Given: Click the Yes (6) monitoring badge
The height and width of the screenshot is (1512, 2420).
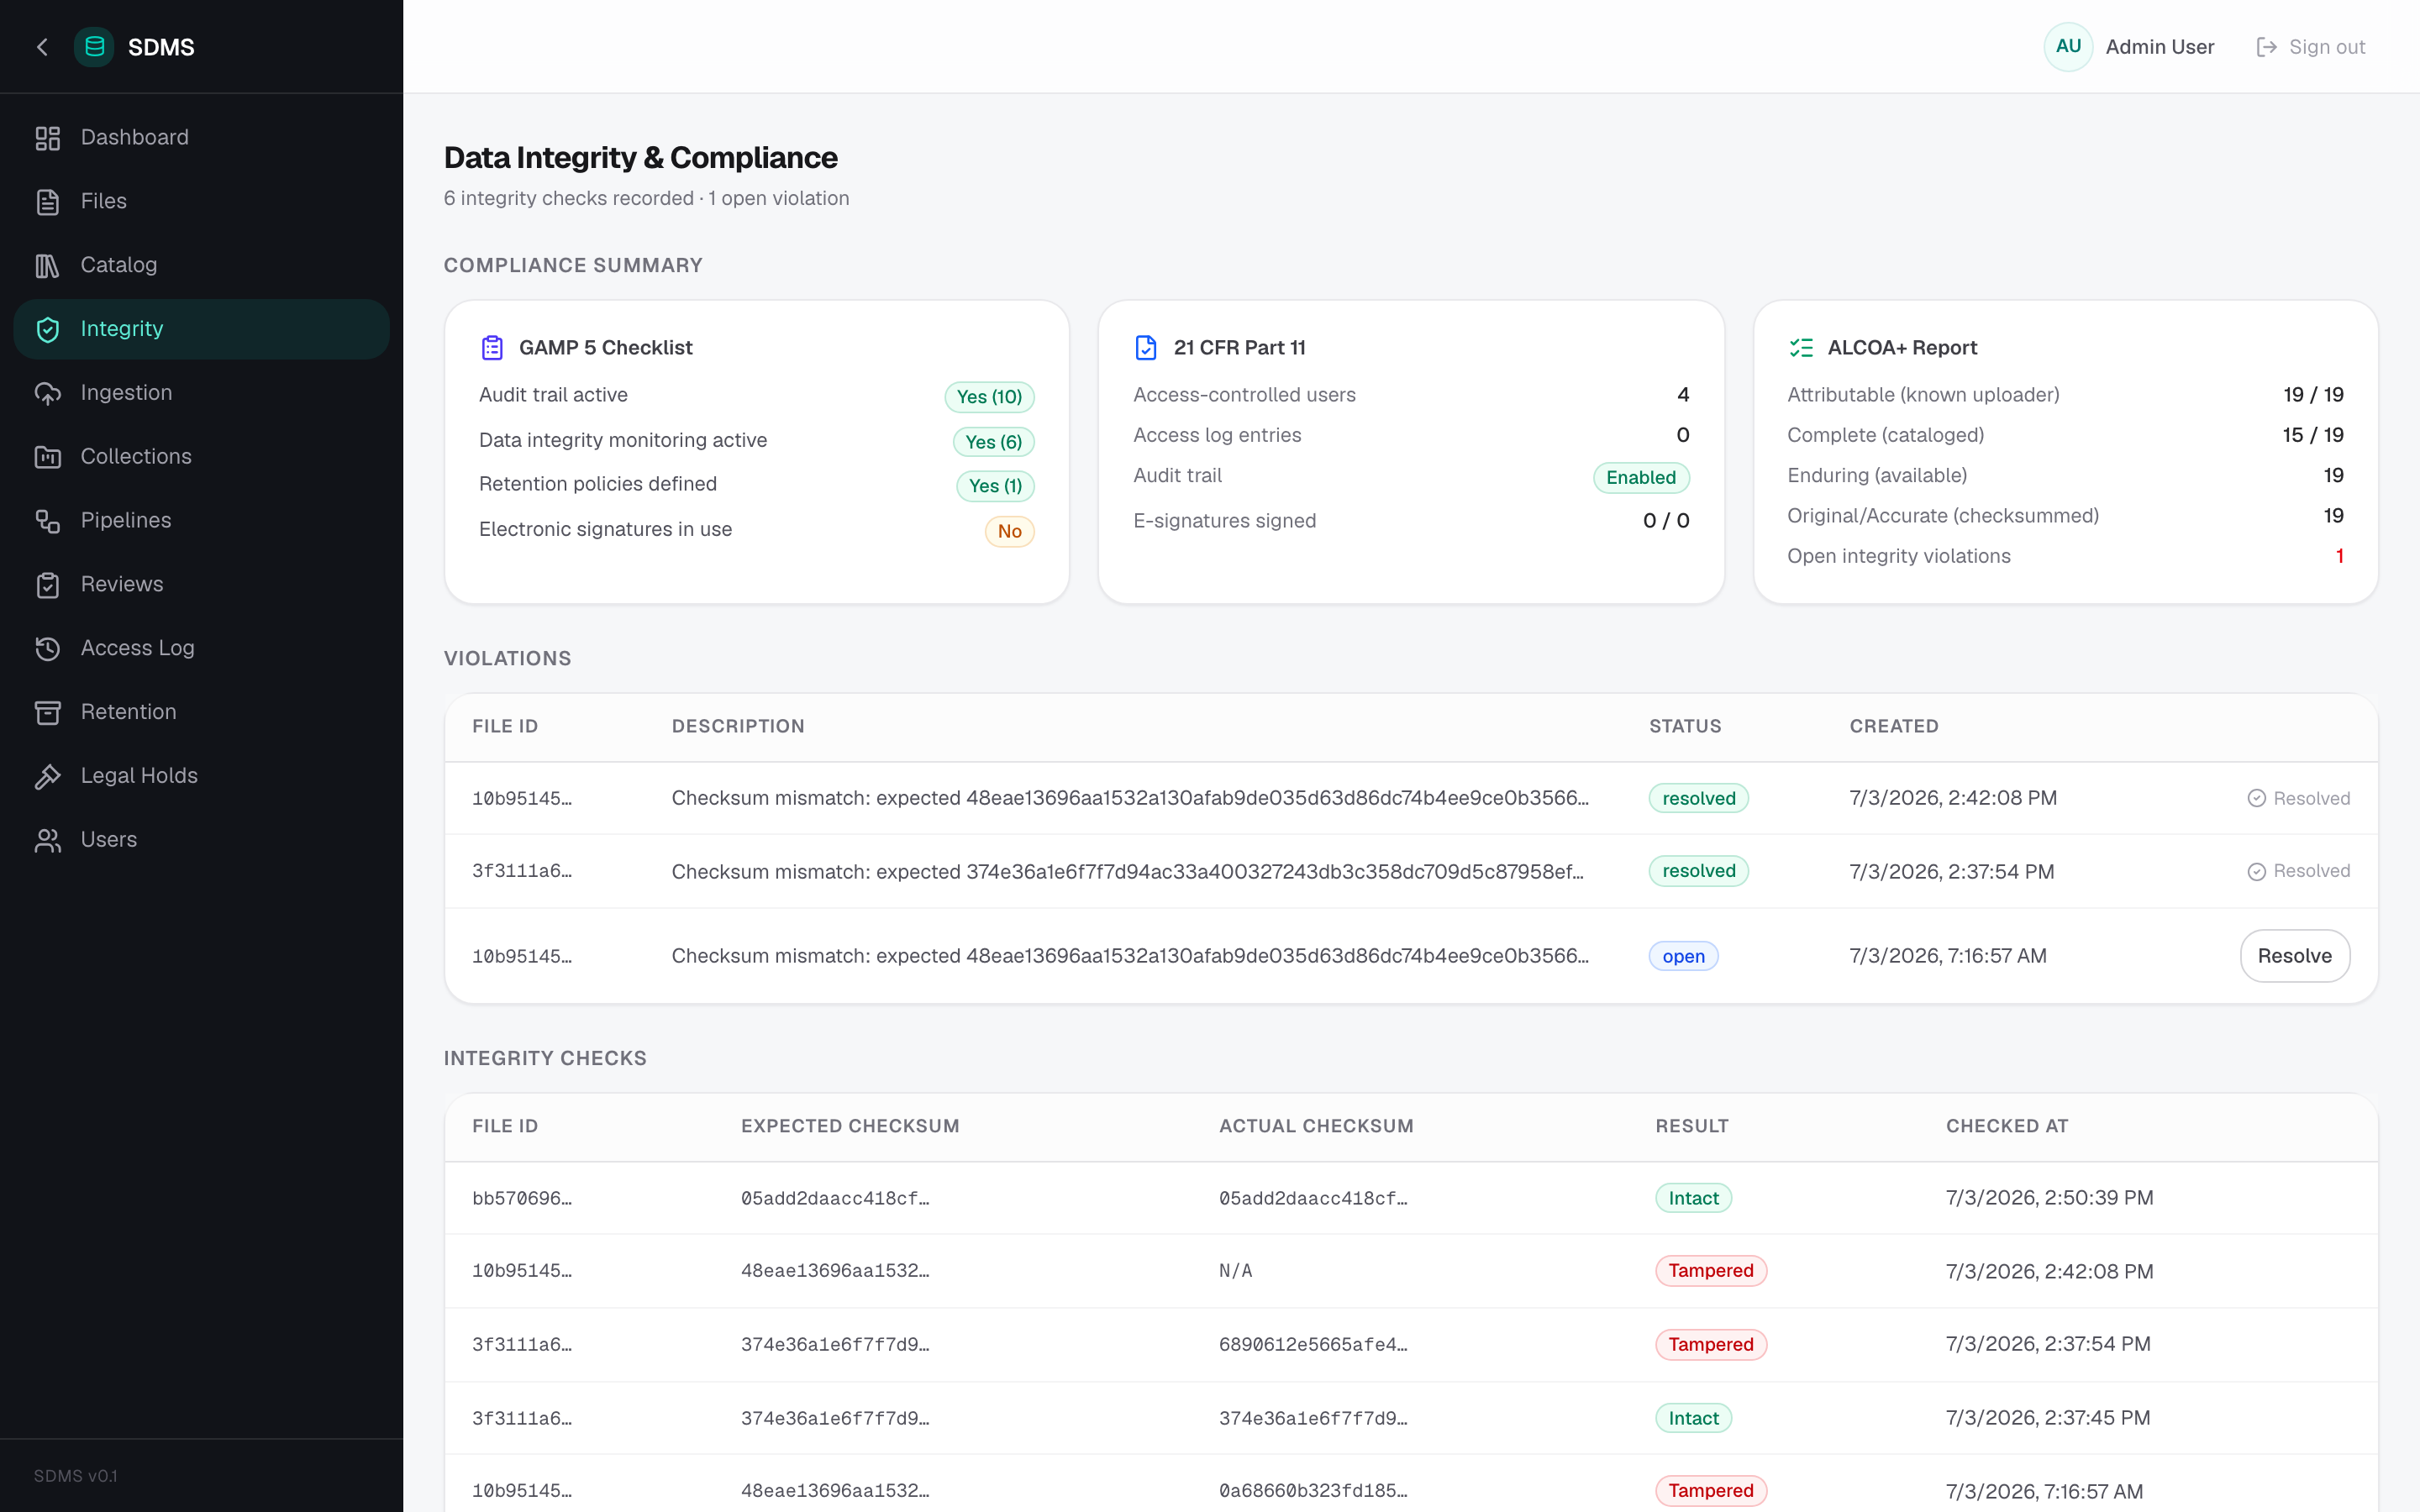Looking at the screenshot, I should 993,442.
